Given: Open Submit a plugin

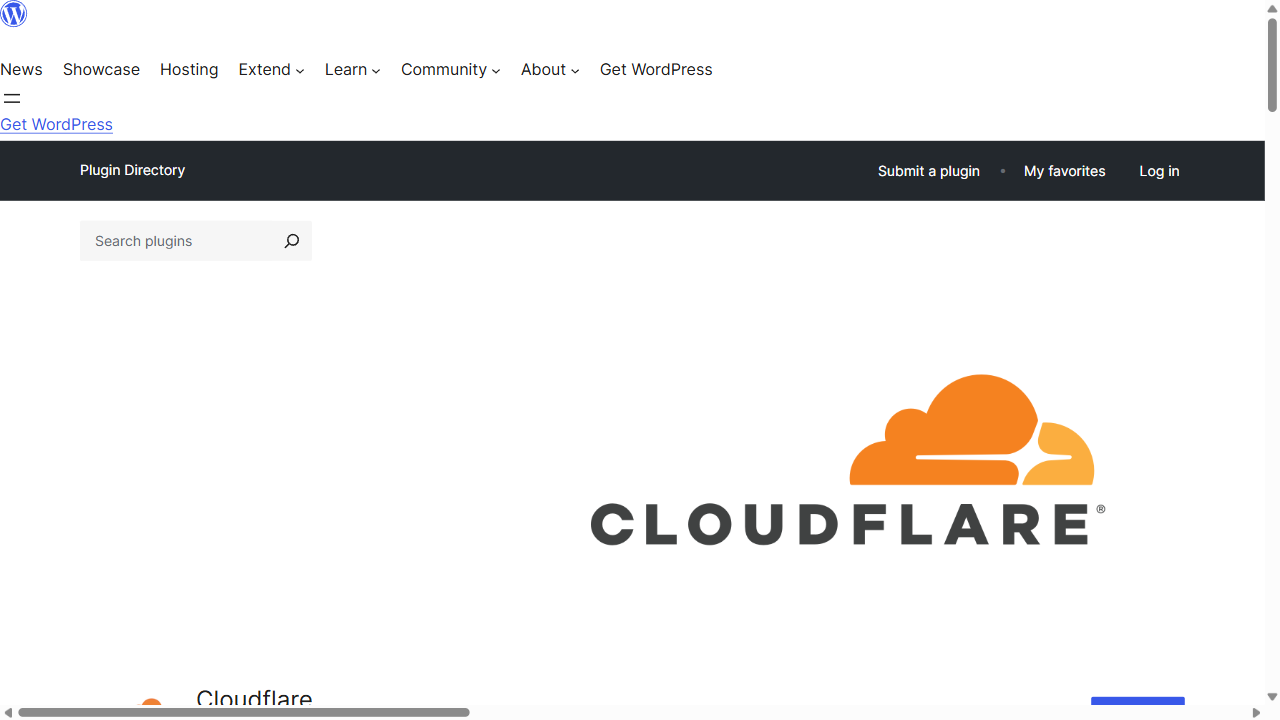Looking at the screenshot, I should click(928, 171).
